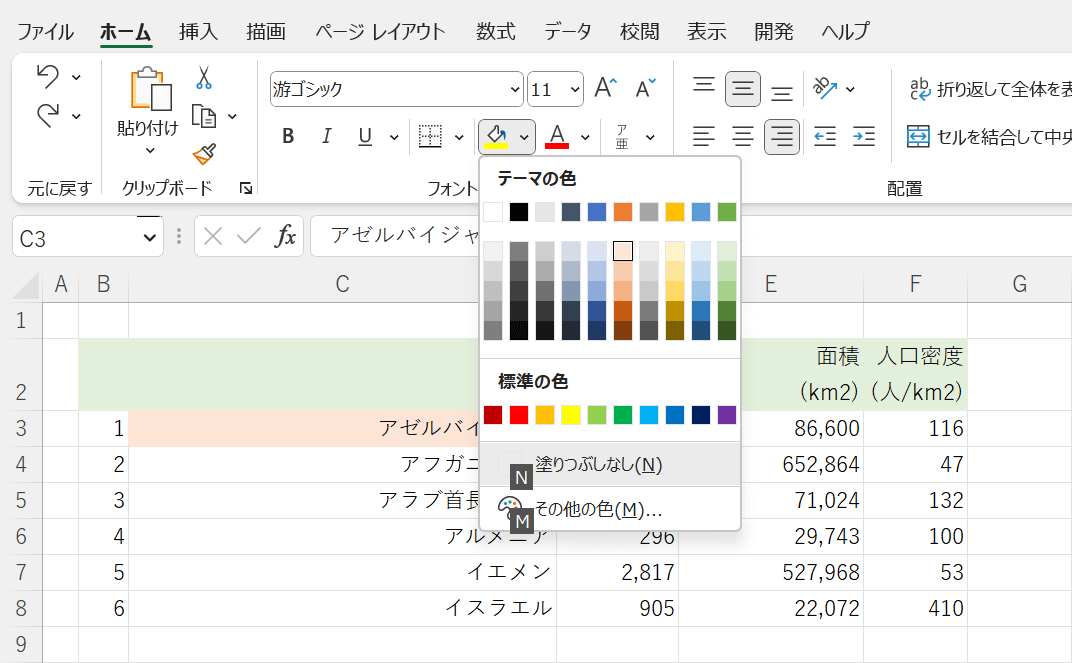Viewport: 1072px width, 663px height.
Task: Toggle Italic formatting
Action: pos(326,136)
